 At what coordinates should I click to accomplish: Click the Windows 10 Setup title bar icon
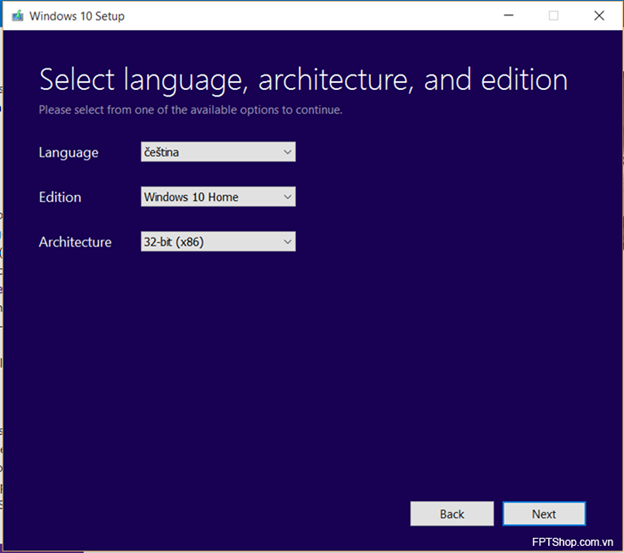click(x=18, y=16)
